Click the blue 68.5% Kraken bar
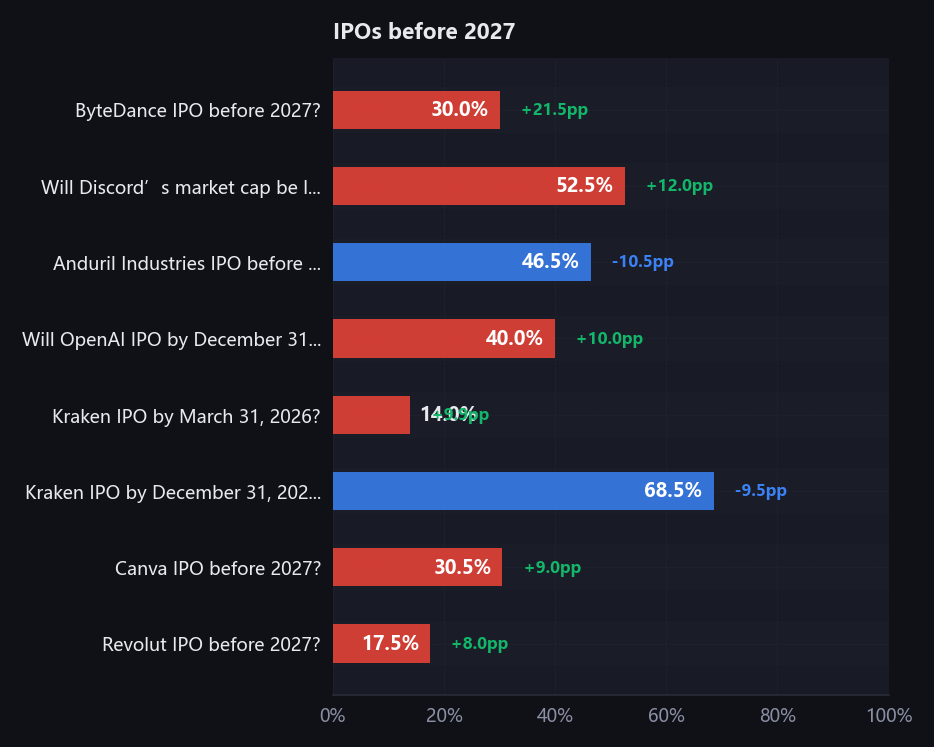This screenshot has width=934, height=747. [523, 491]
